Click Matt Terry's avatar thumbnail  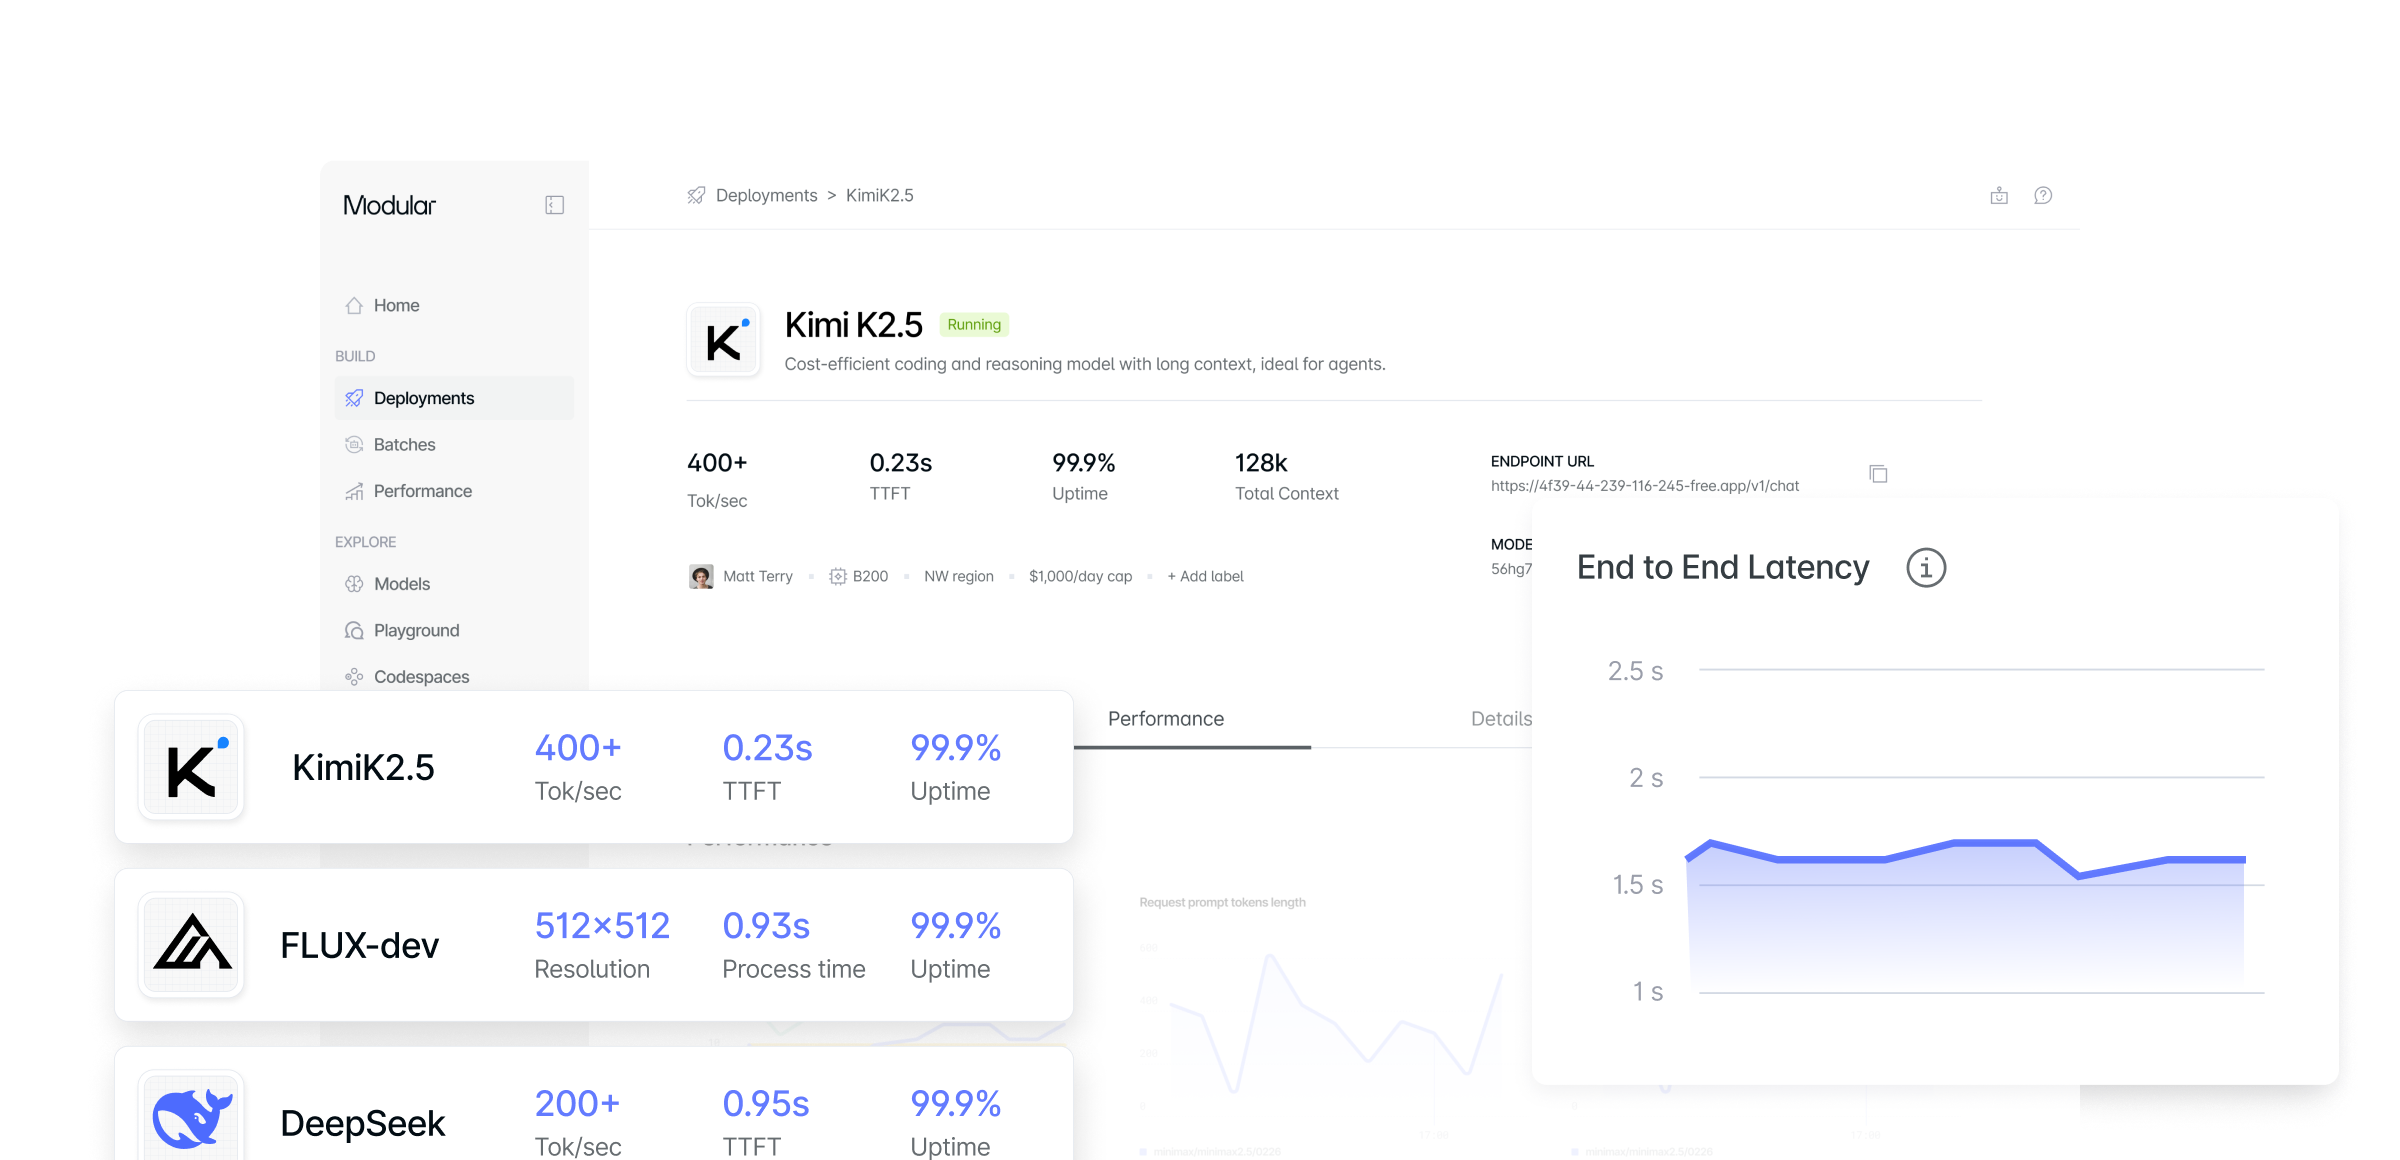701,577
